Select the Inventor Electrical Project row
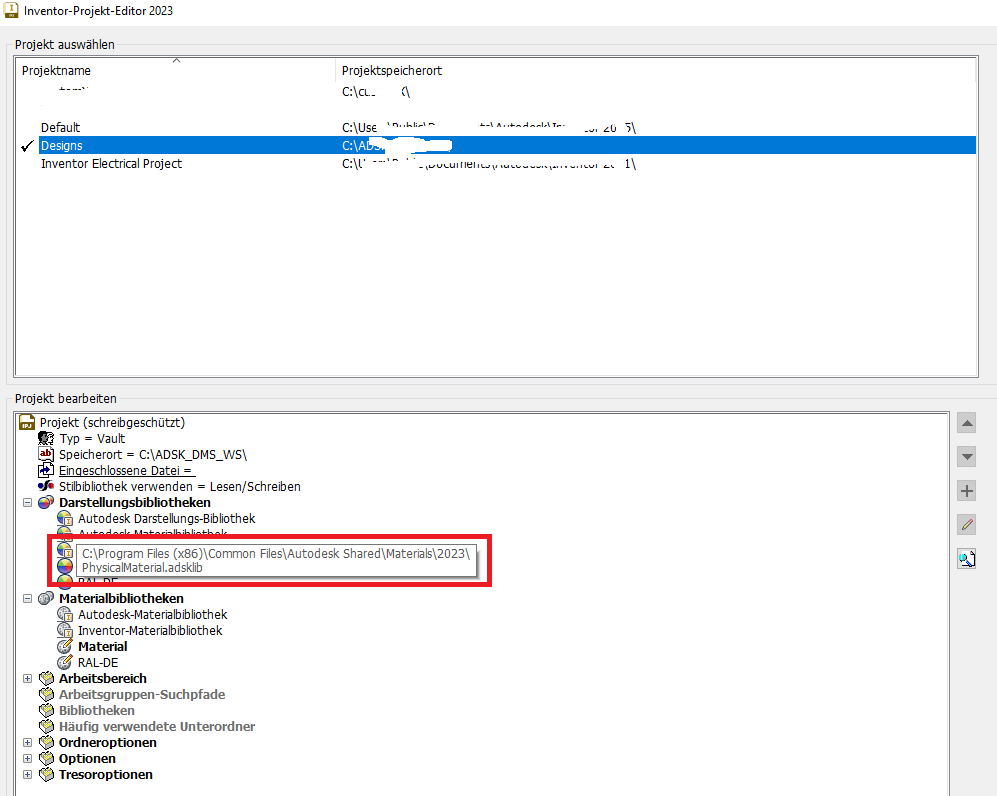The width and height of the screenshot is (997, 796). [x=111, y=163]
